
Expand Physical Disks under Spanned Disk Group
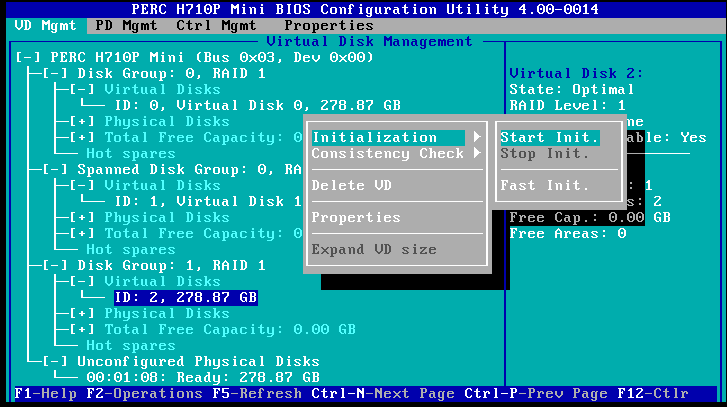[82, 217]
